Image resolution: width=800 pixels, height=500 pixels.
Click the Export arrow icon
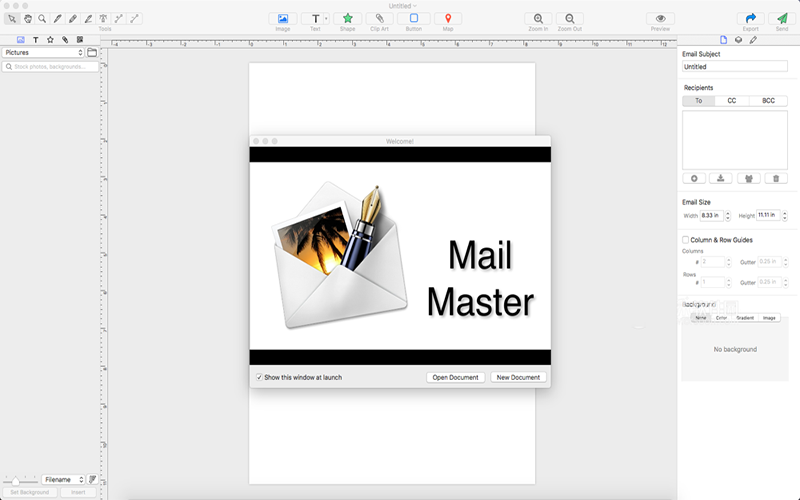(x=751, y=19)
